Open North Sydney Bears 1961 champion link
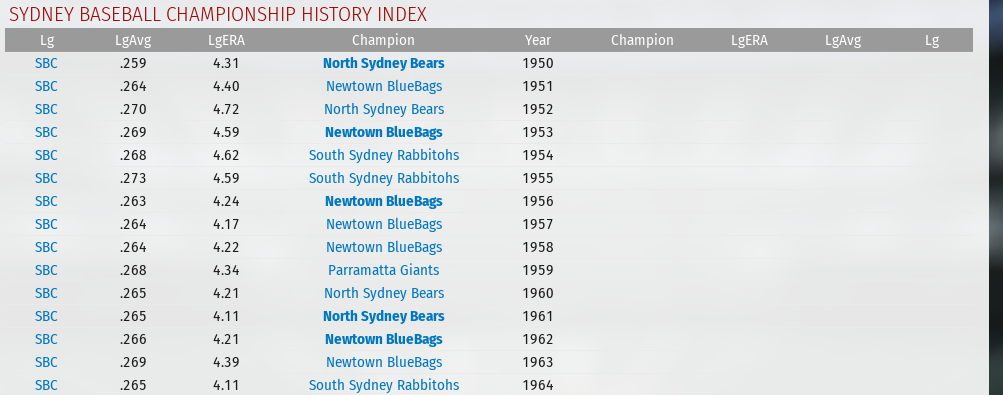The image size is (1003, 395). pos(383,316)
